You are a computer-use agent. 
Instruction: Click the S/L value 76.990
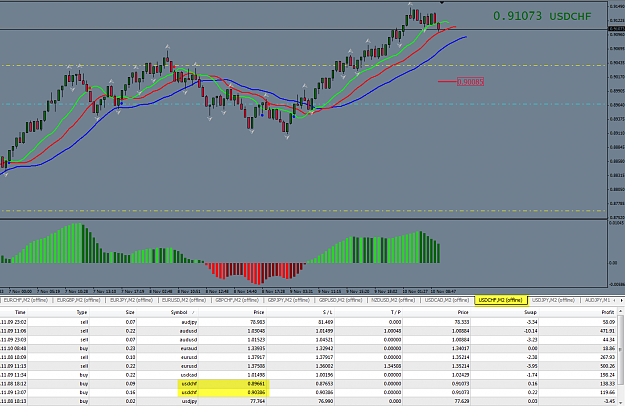click(326, 401)
